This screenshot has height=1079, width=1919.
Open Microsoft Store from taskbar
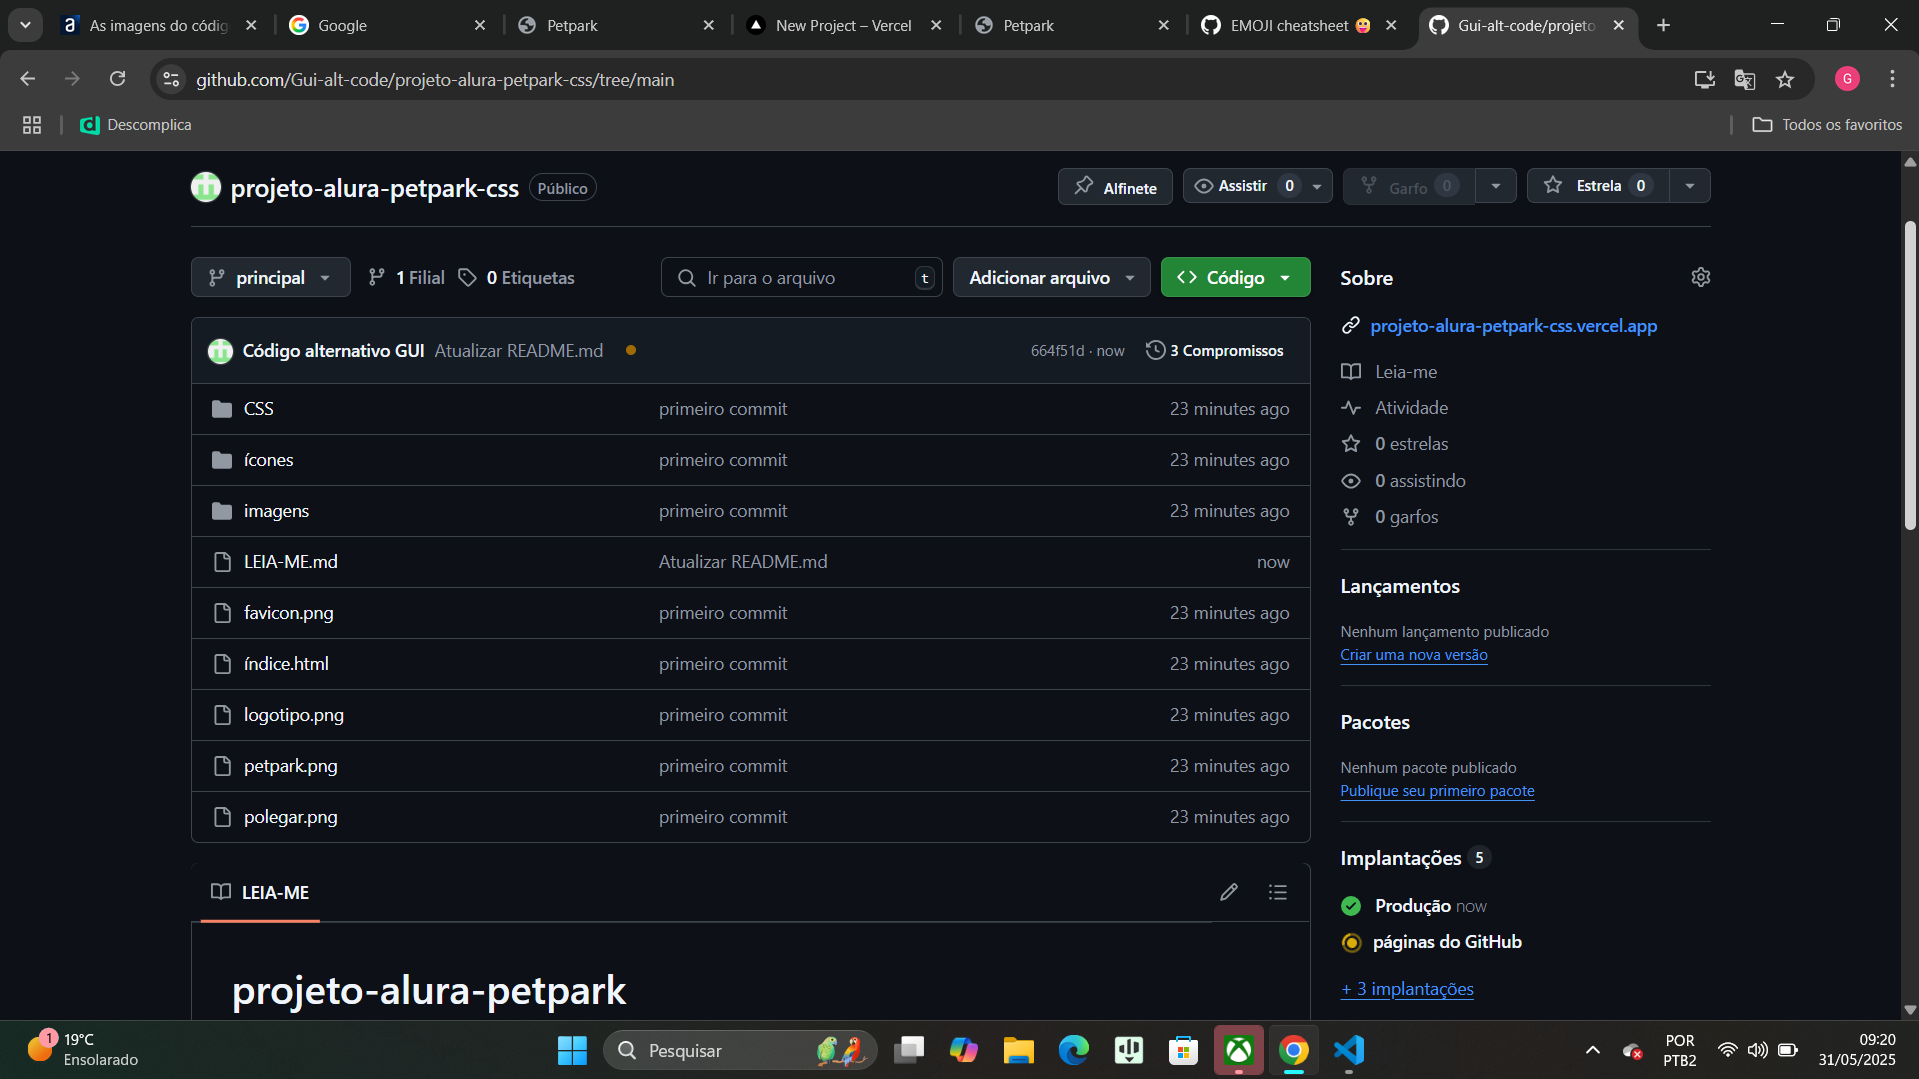[x=1184, y=1050]
